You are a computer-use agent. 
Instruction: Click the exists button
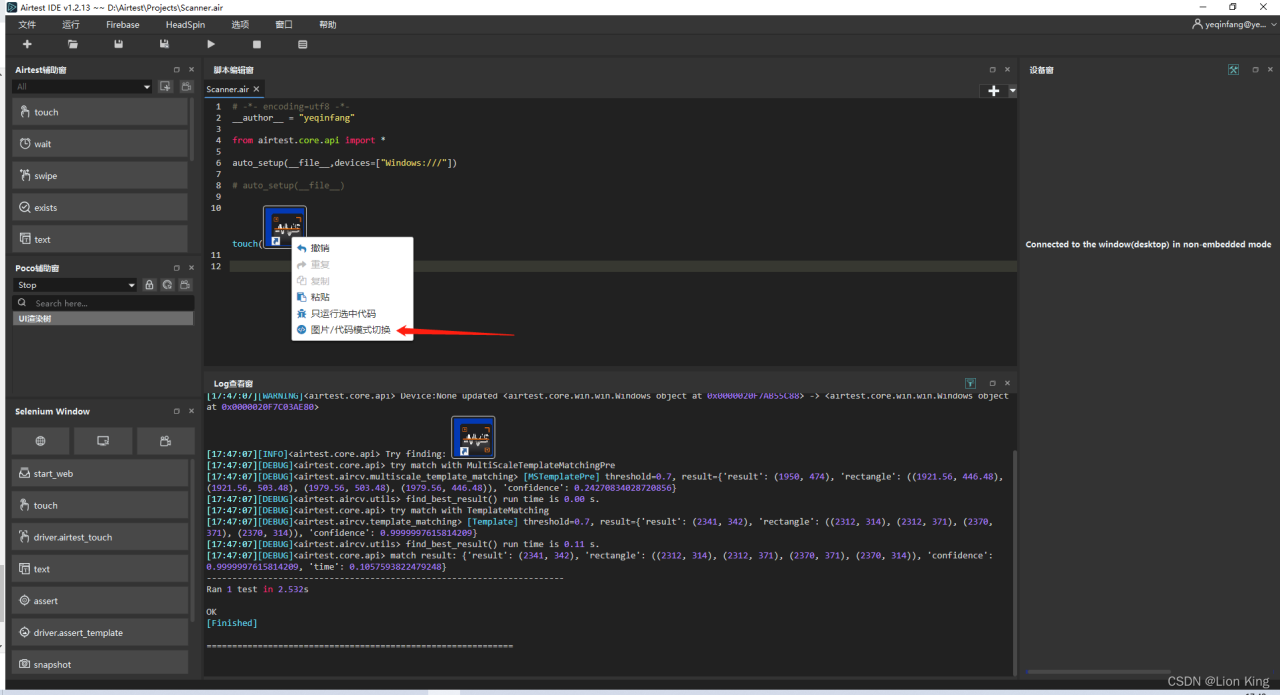(100, 207)
